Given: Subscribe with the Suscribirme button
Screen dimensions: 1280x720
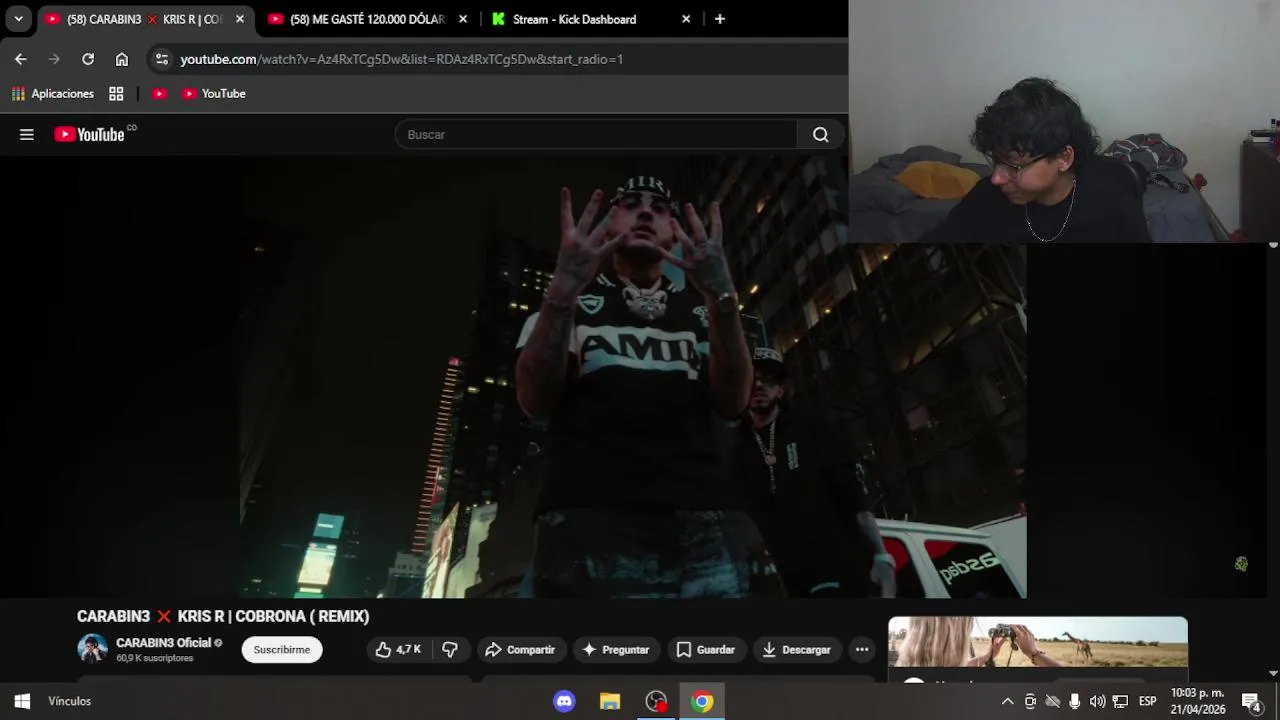Looking at the screenshot, I should [282, 649].
